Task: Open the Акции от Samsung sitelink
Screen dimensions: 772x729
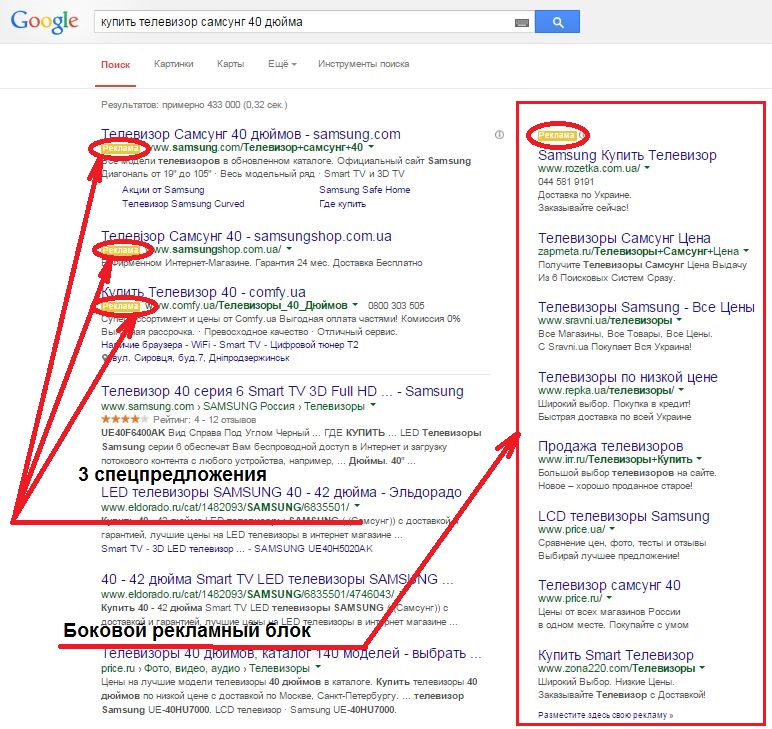Action: (163, 190)
